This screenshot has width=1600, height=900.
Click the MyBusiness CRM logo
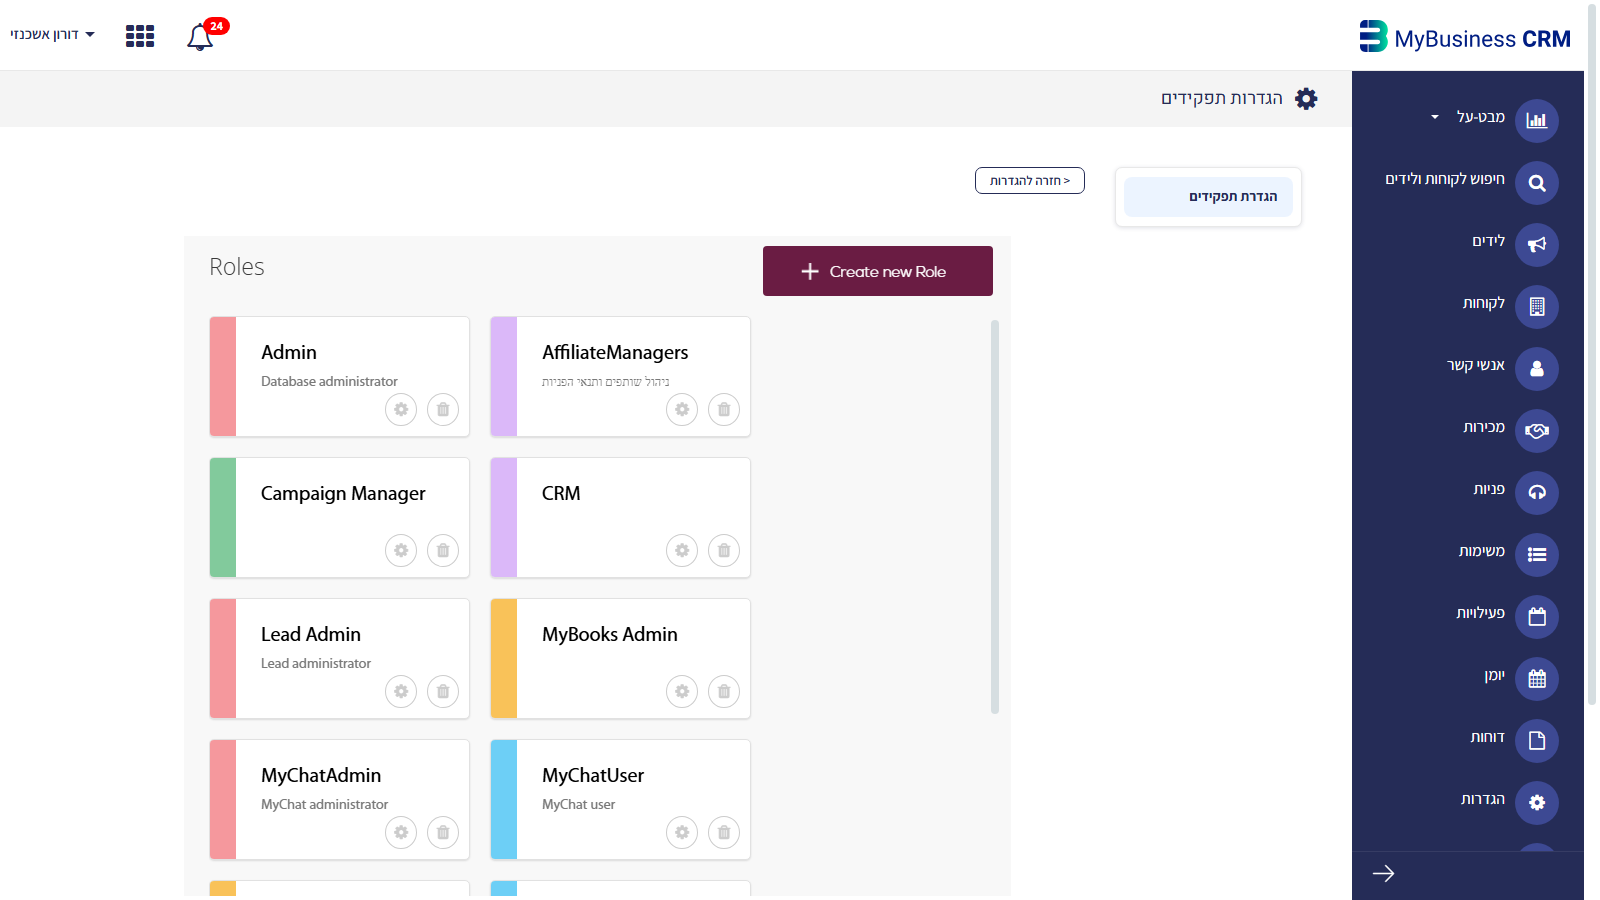1465,37
